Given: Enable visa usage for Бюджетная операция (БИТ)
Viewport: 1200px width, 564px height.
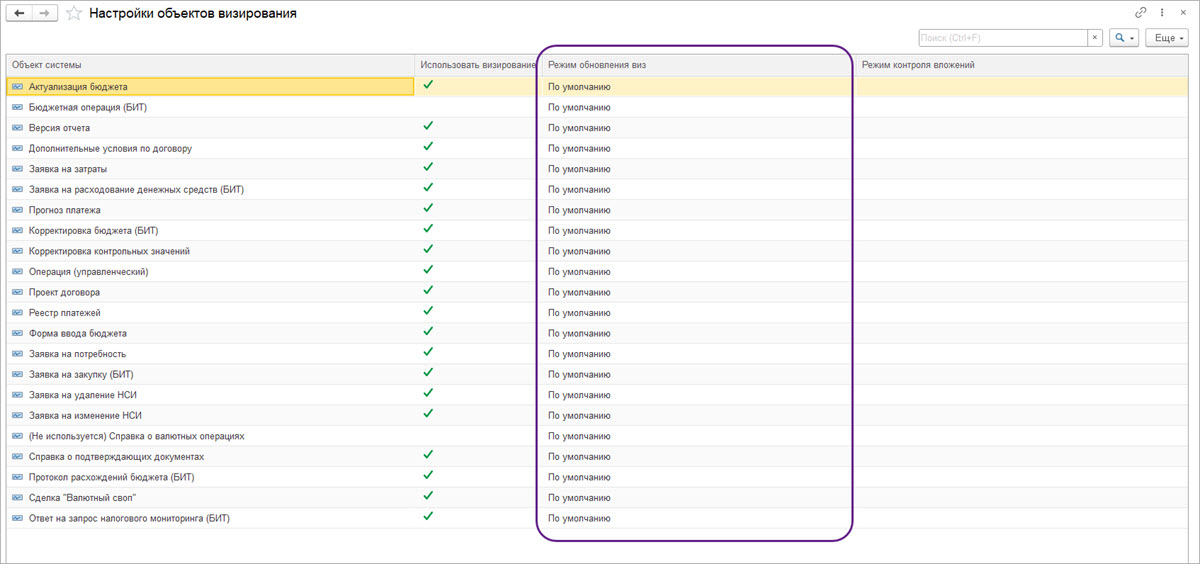Looking at the screenshot, I should tap(428, 107).
